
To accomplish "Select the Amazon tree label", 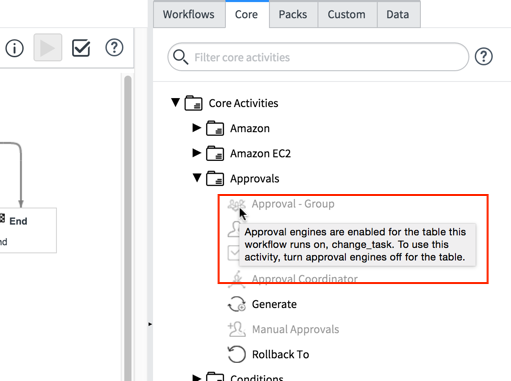I will (250, 128).
